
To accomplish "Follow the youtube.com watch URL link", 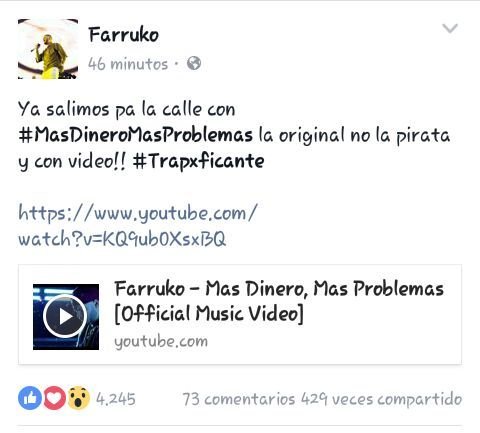I will click(x=138, y=226).
